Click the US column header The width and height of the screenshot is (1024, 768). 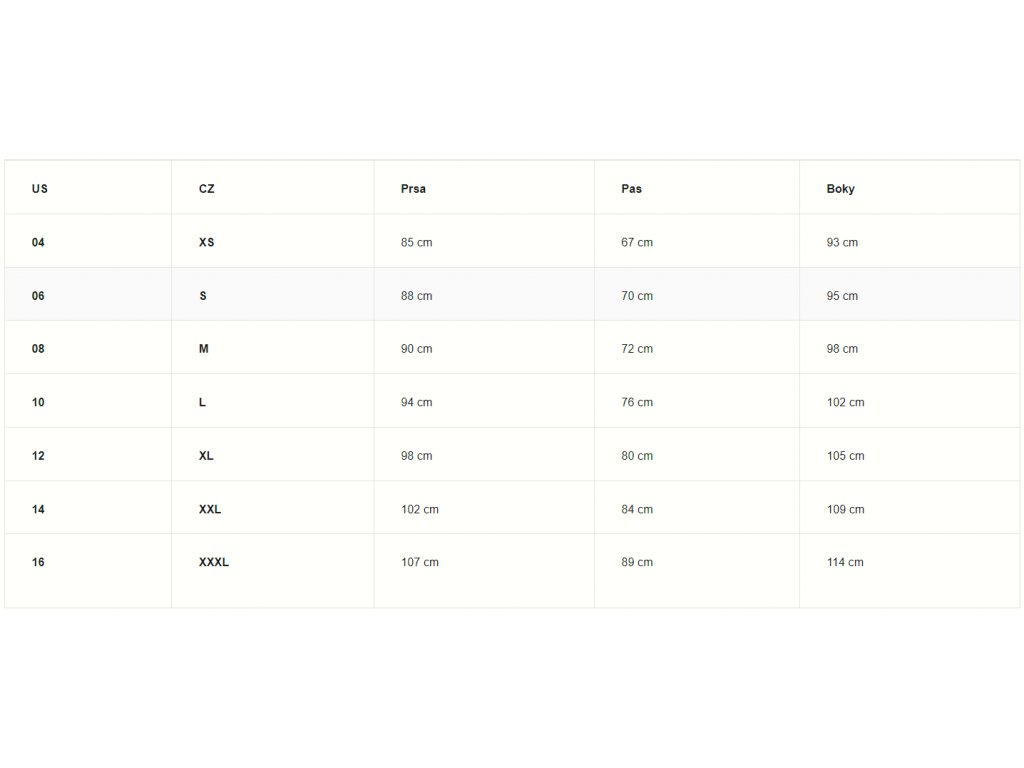40,189
